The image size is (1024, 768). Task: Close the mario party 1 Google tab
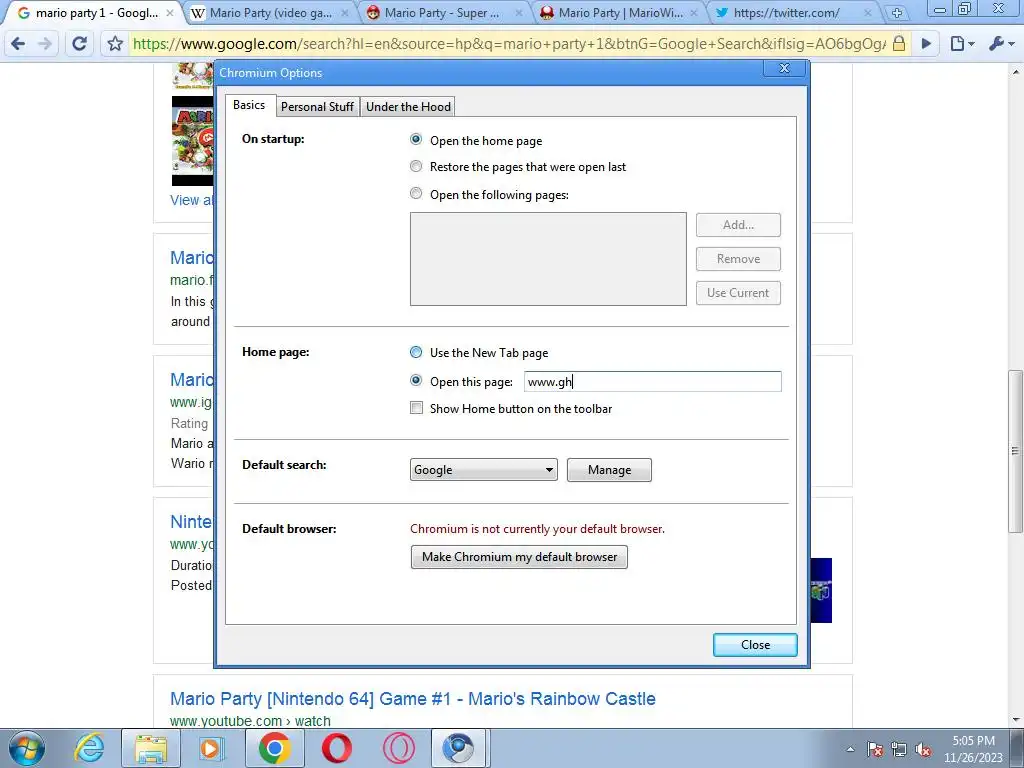click(170, 12)
